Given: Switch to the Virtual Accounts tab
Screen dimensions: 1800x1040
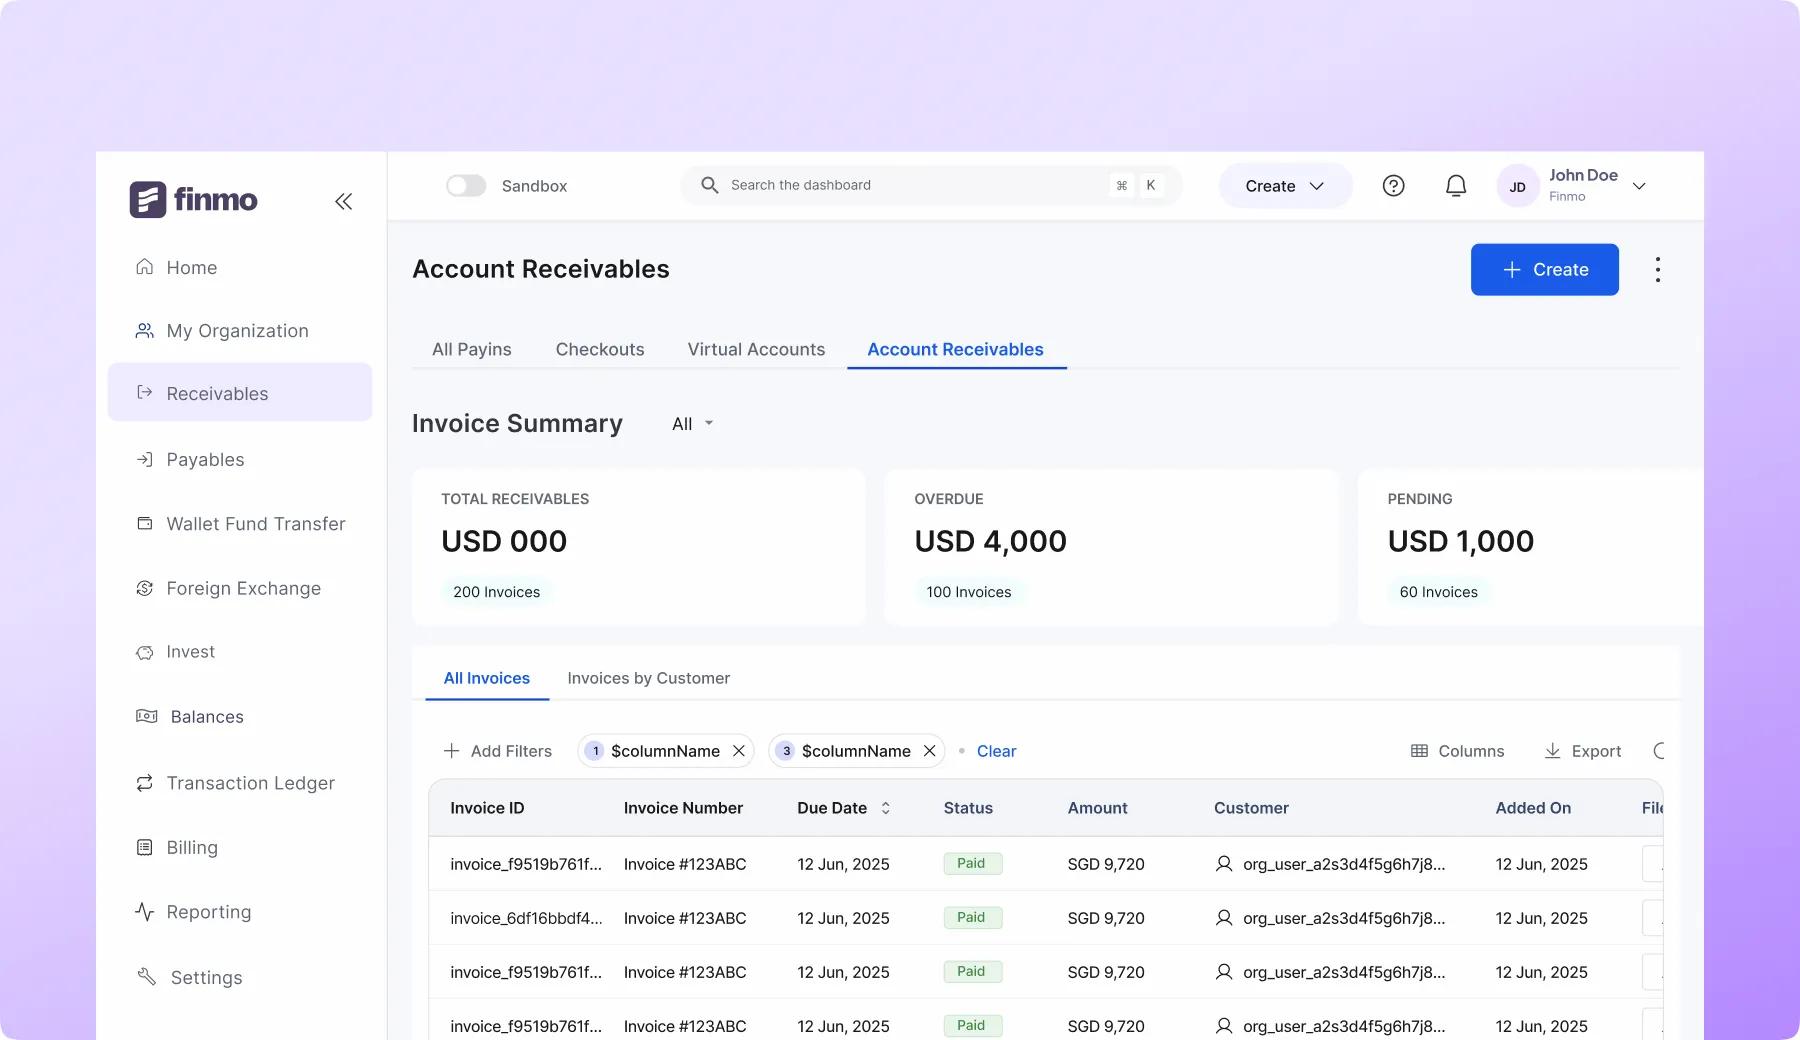Looking at the screenshot, I should coord(756,349).
